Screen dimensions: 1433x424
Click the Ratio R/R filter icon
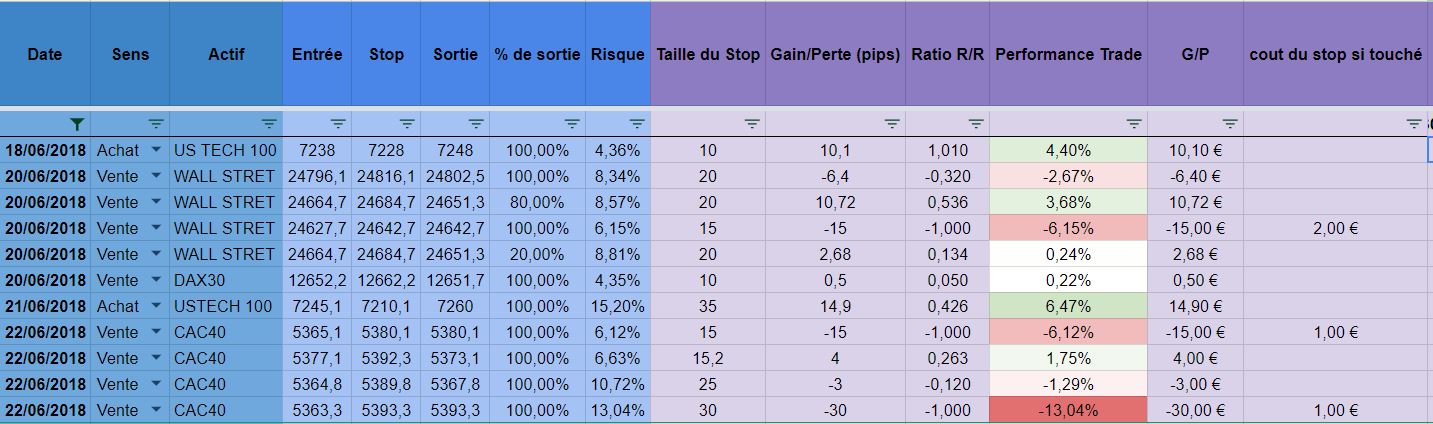pyautogui.click(x=976, y=124)
